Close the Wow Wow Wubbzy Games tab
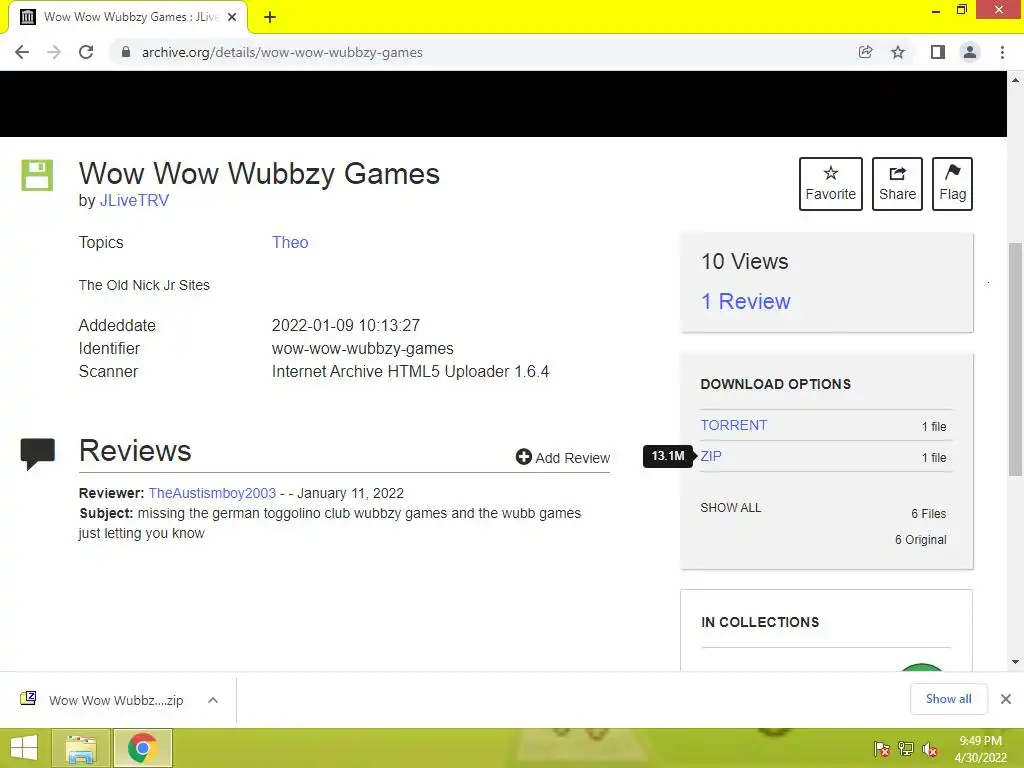Viewport: 1024px width, 768px height. (x=232, y=17)
